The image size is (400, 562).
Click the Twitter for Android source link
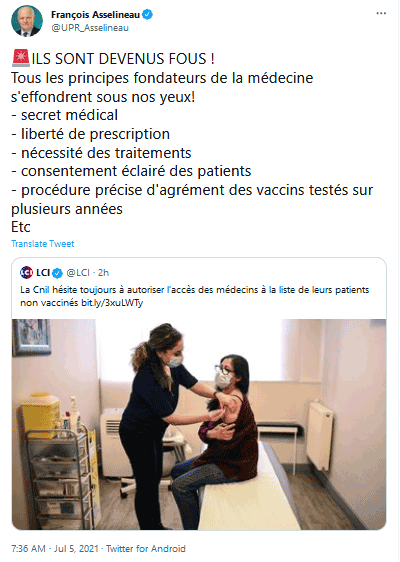pos(146,548)
